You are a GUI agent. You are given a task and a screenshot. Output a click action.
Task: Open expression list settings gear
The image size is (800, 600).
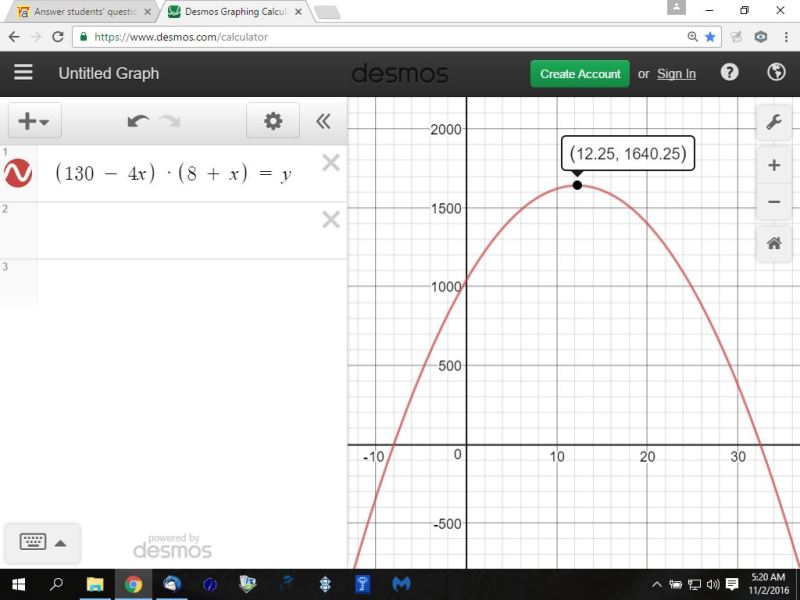(x=273, y=121)
